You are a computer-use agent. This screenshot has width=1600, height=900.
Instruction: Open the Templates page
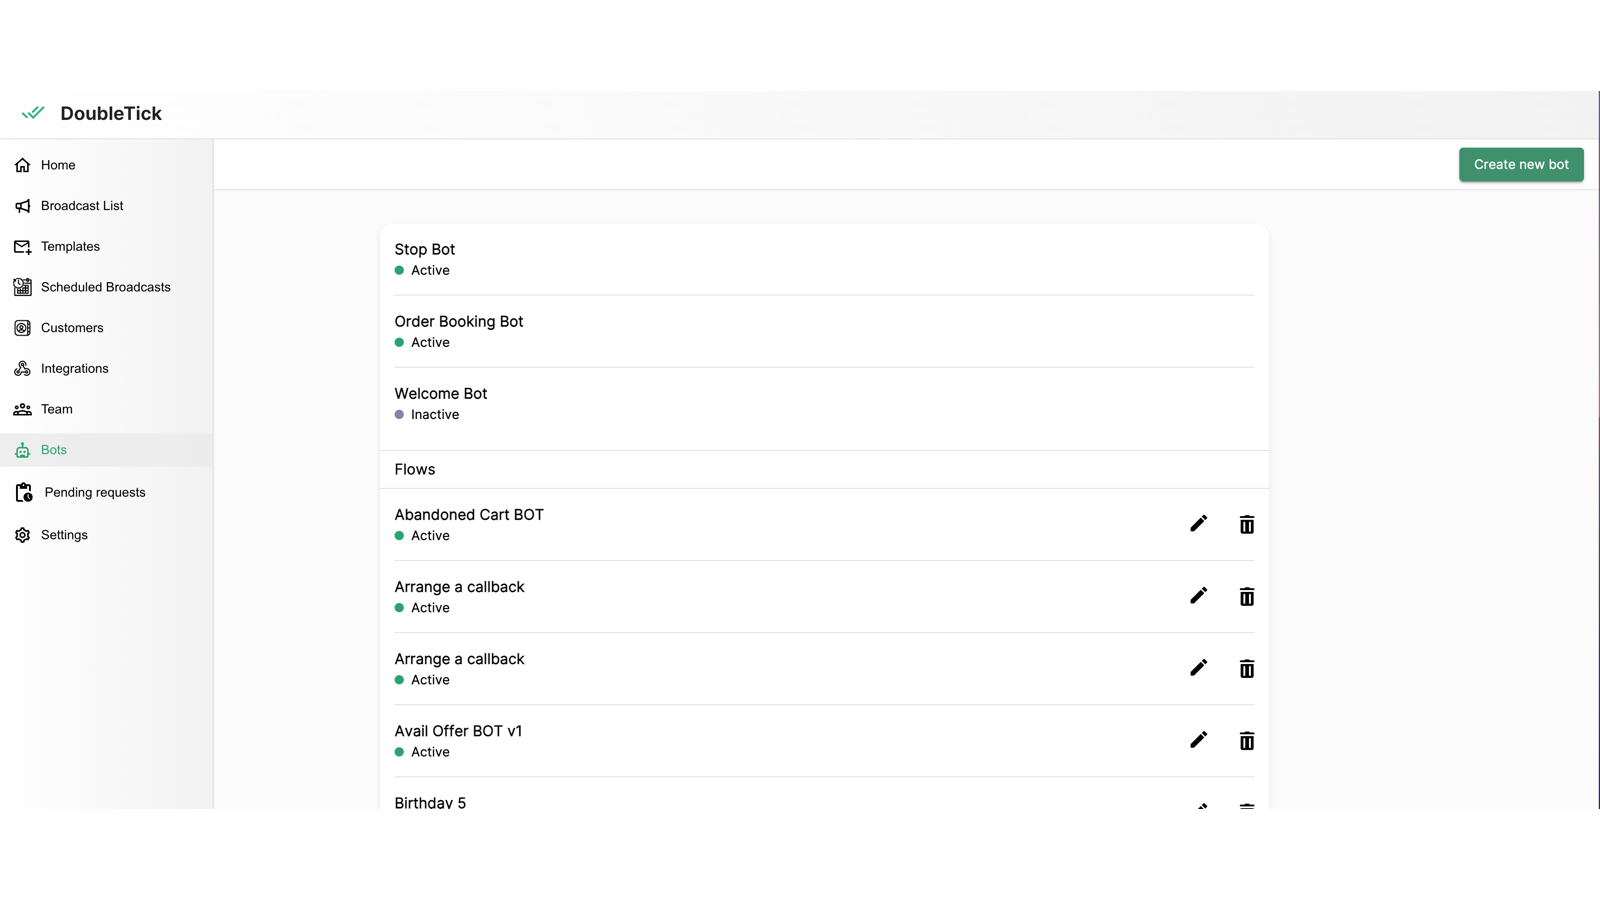tap(70, 247)
